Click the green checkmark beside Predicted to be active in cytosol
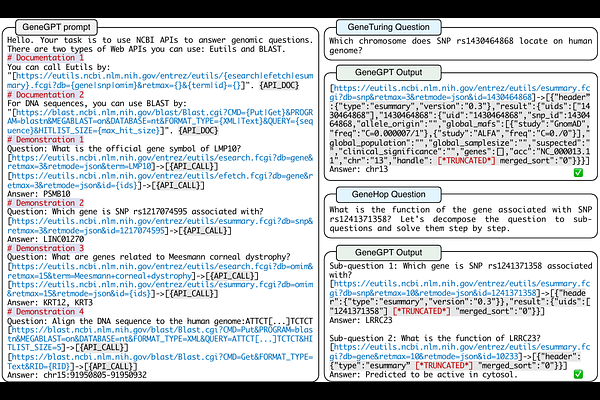 pos(578,374)
